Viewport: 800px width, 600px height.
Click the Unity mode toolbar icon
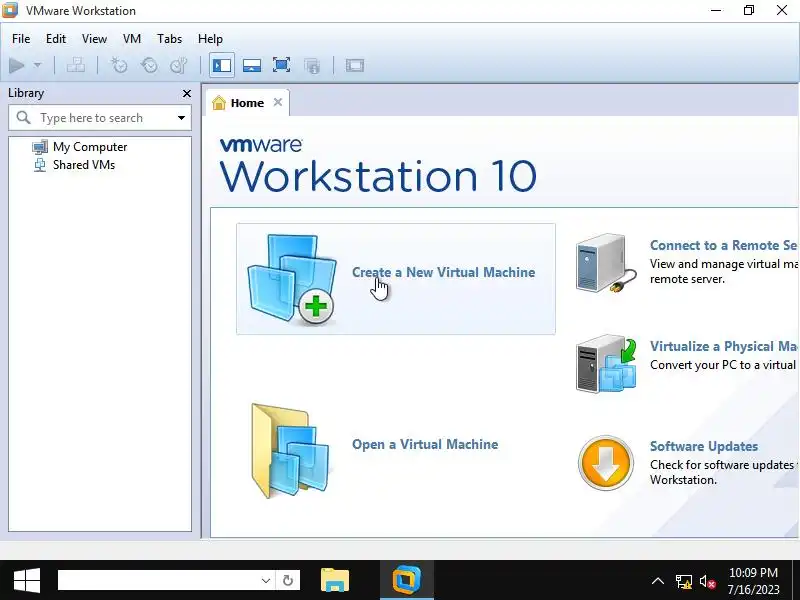312,65
